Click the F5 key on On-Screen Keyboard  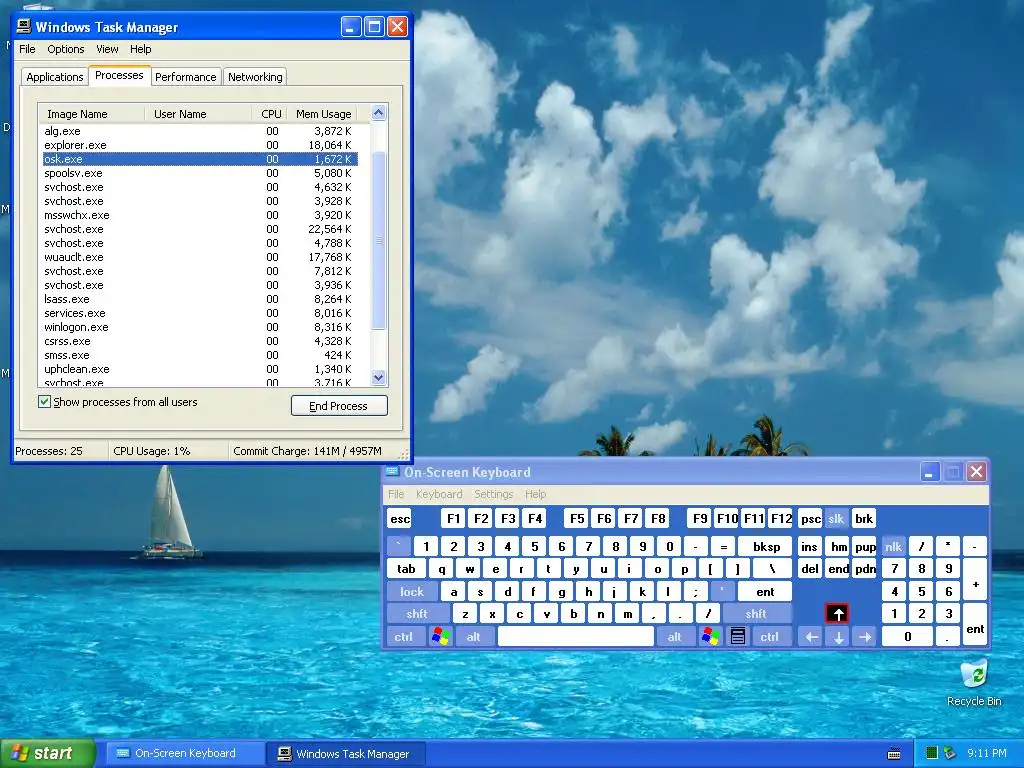[x=577, y=519]
